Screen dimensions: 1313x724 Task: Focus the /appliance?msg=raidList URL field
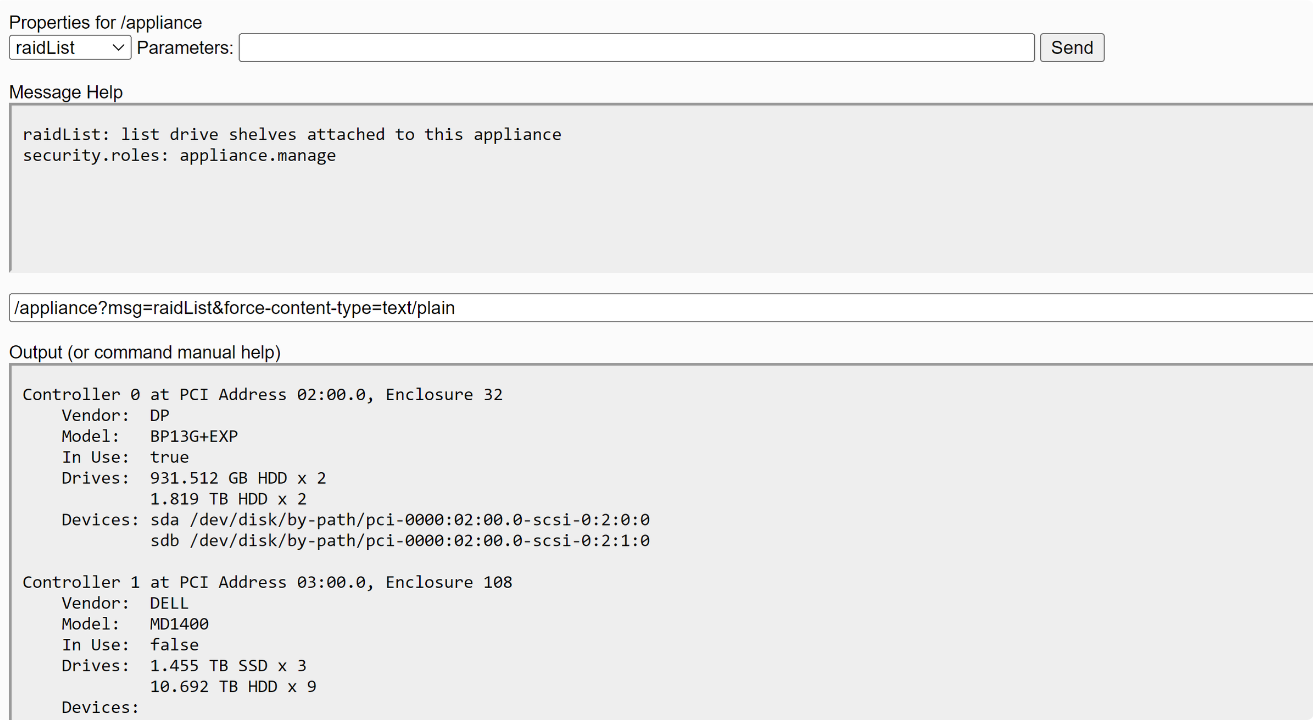pyautogui.click(x=660, y=308)
